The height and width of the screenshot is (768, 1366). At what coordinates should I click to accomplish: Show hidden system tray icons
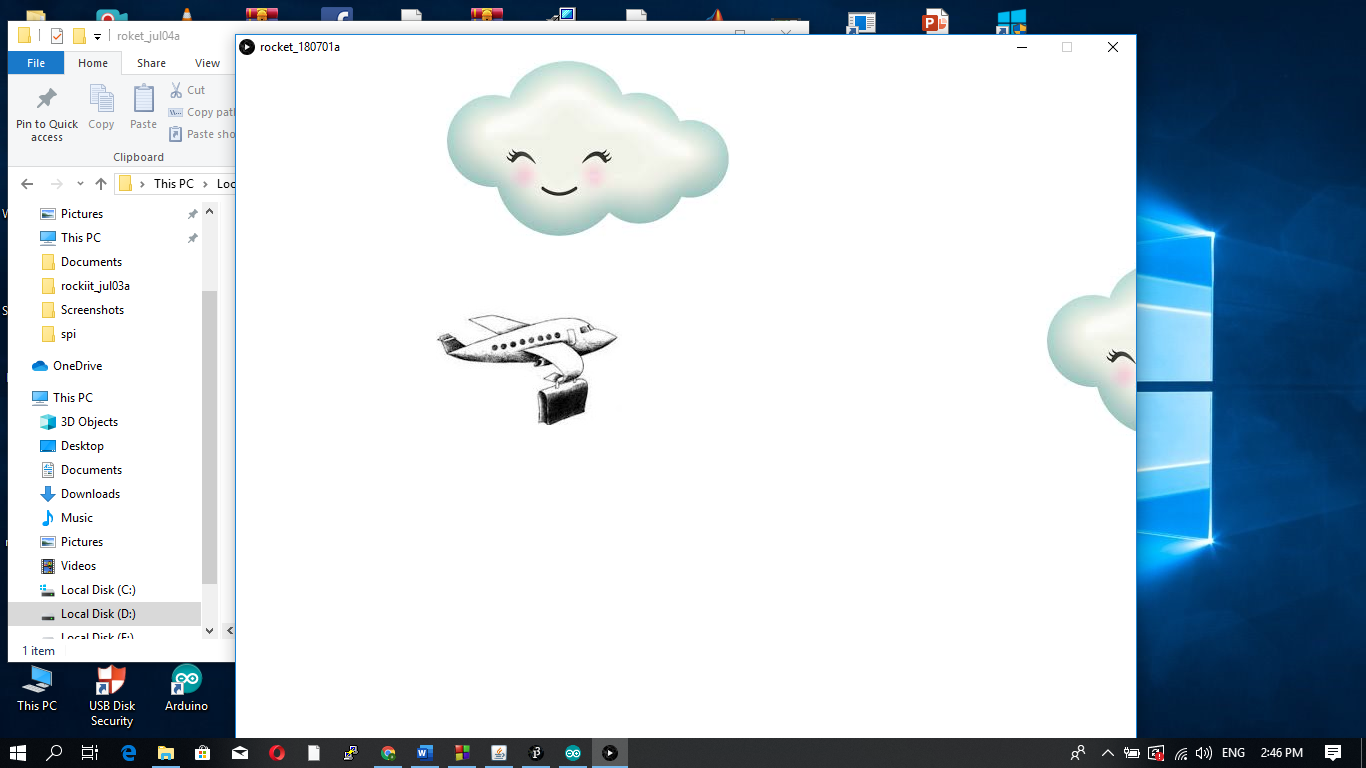click(x=1107, y=753)
